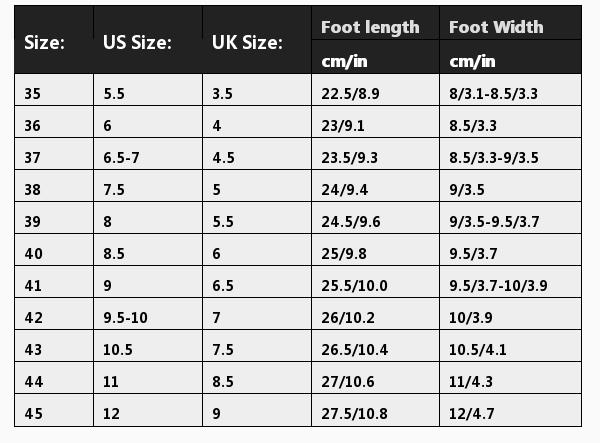Click the "US Size:" column header
Screen dimensions: 600x443
(137, 43)
